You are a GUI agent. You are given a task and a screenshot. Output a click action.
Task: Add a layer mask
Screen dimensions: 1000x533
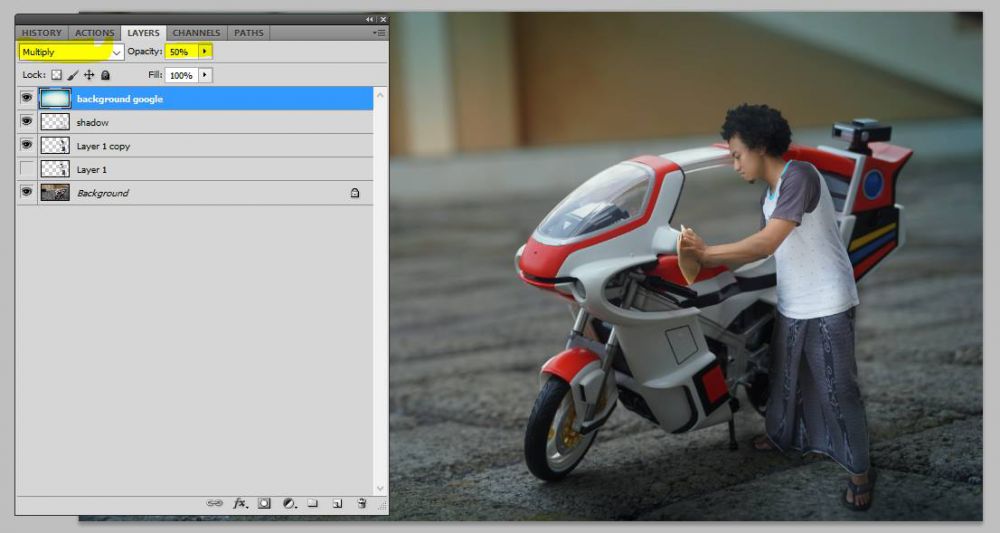(x=265, y=504)
